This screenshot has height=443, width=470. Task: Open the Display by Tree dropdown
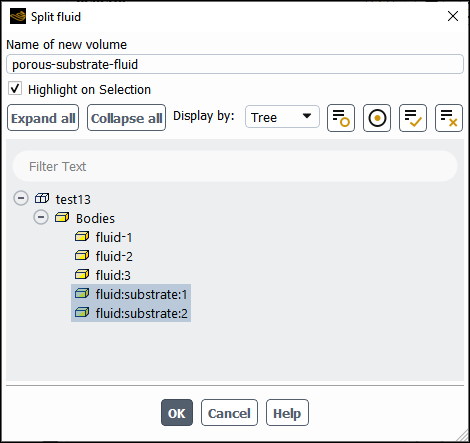(x=282, y=117)
